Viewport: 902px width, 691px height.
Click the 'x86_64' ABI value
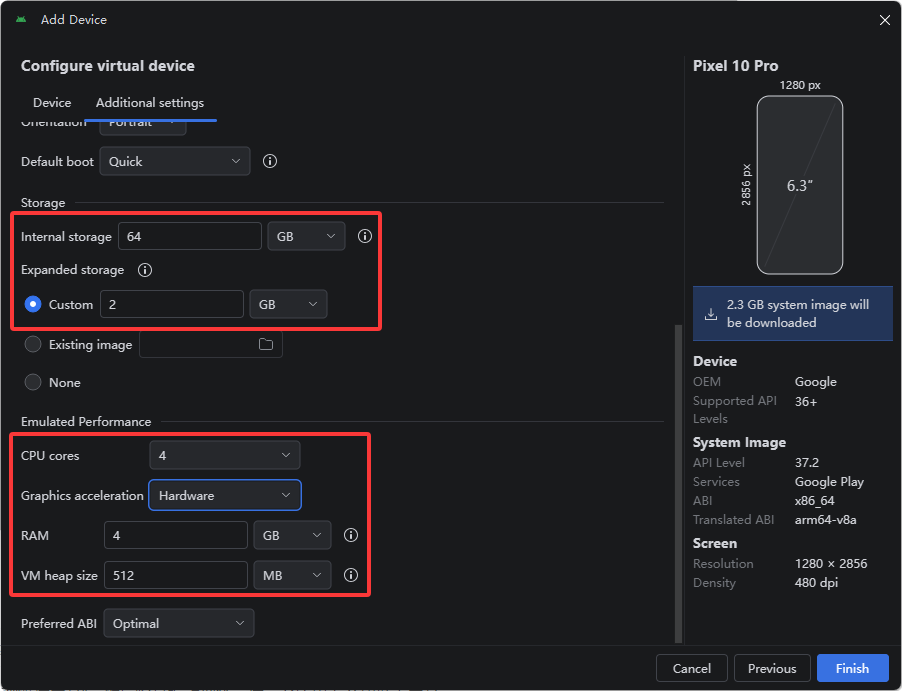815,501
